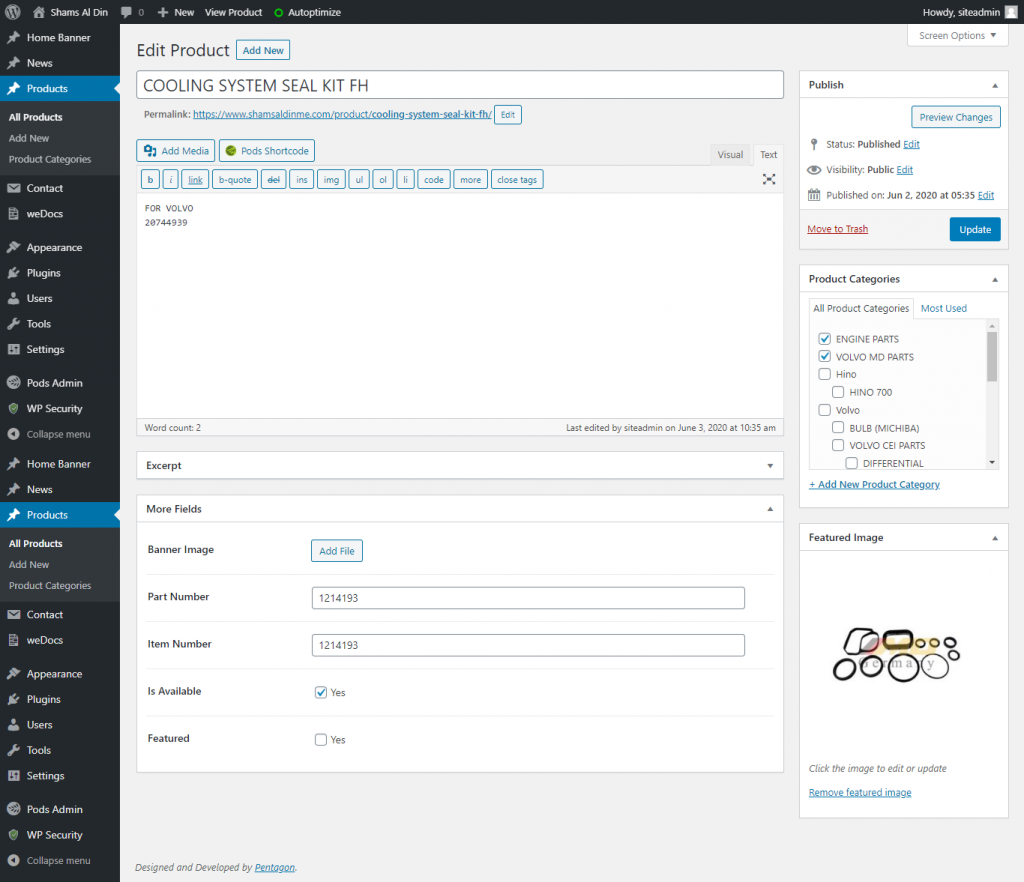Image resolution: width=1024 pixels, height=882 pixels.
Task: Open the WordPress logo menu
Action: 12,12
